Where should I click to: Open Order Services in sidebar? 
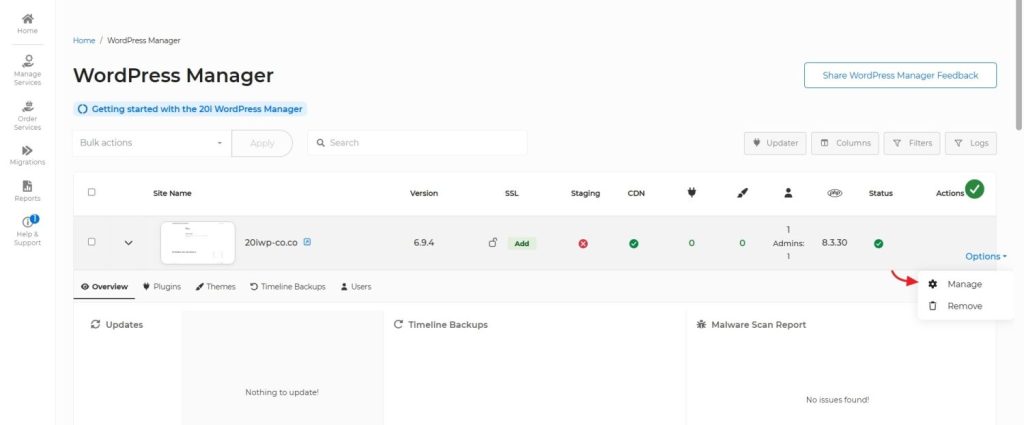[x=27, y=116]
